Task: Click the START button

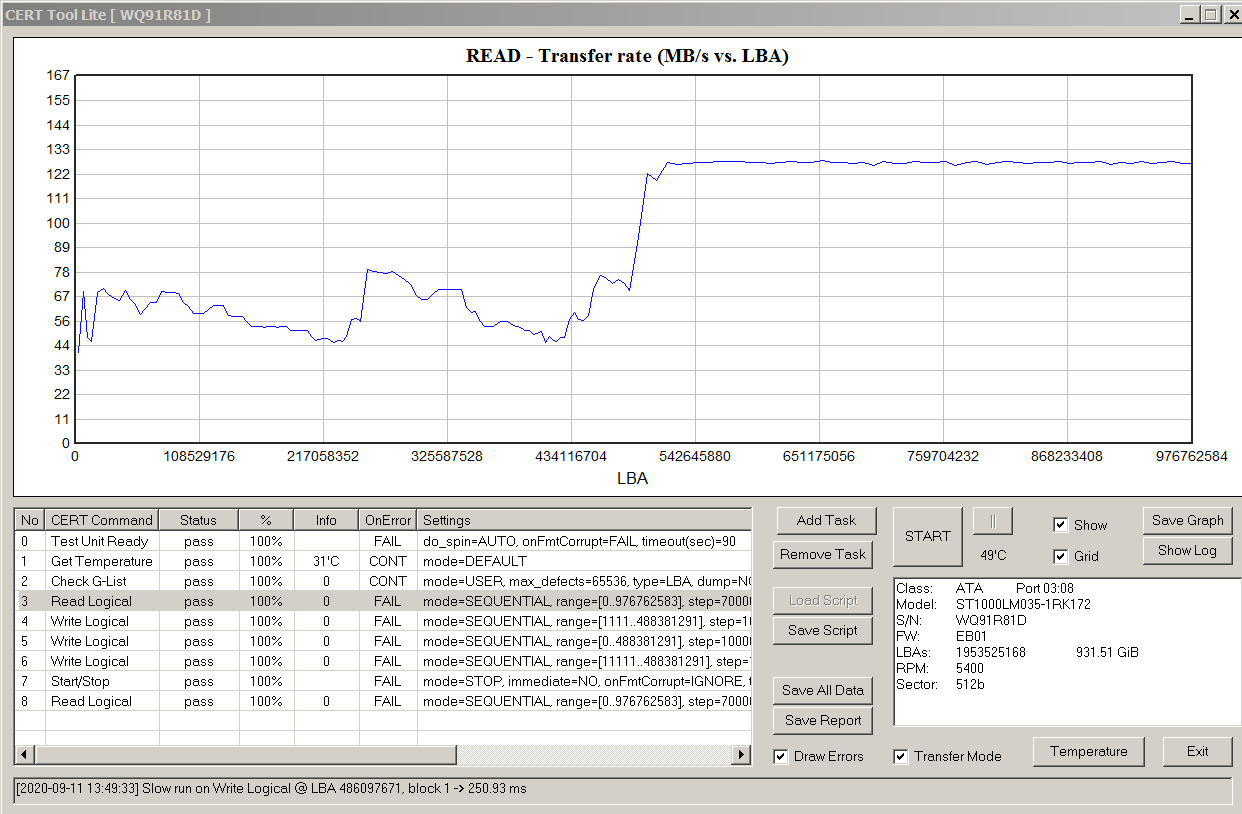Action: (x=928, y=536)
